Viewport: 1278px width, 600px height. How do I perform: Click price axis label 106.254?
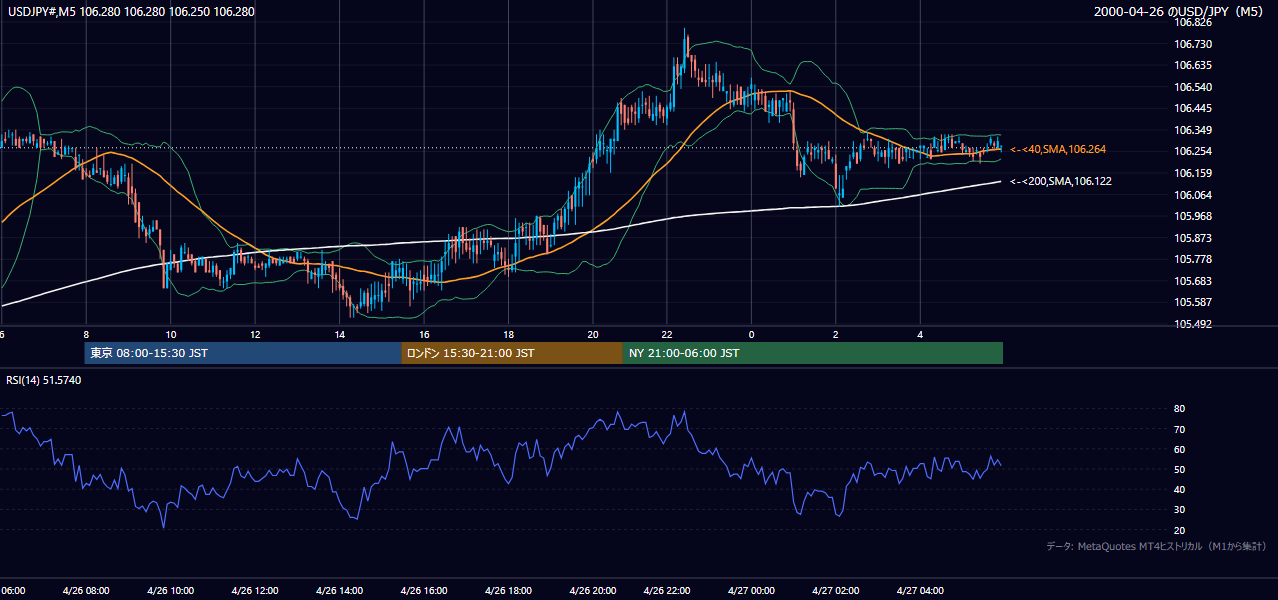pyautogui.click(x=1194, y=151)
